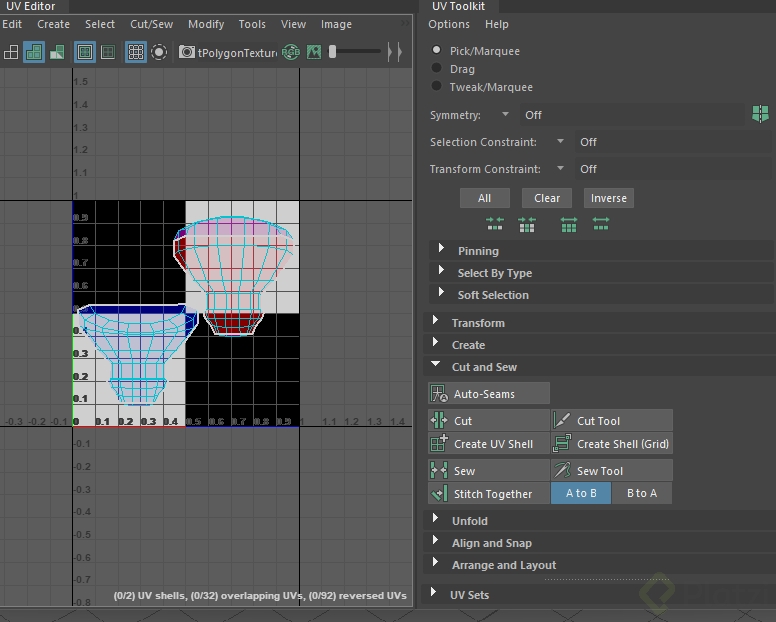Image resolution: width=776 pixels, height=622 pixels.
Task: Click the camera UV snapshot icon
Action: tap(187, 52)
